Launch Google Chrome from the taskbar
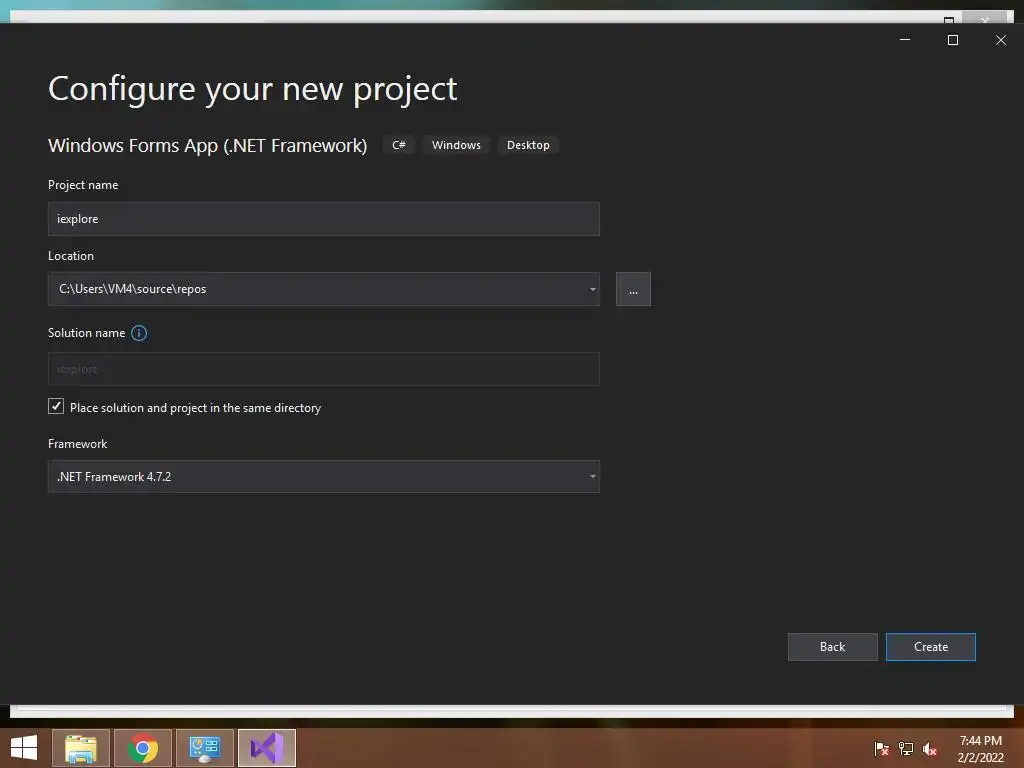Viewport: 1024px width, 768px height. click(x=143, y=748)
